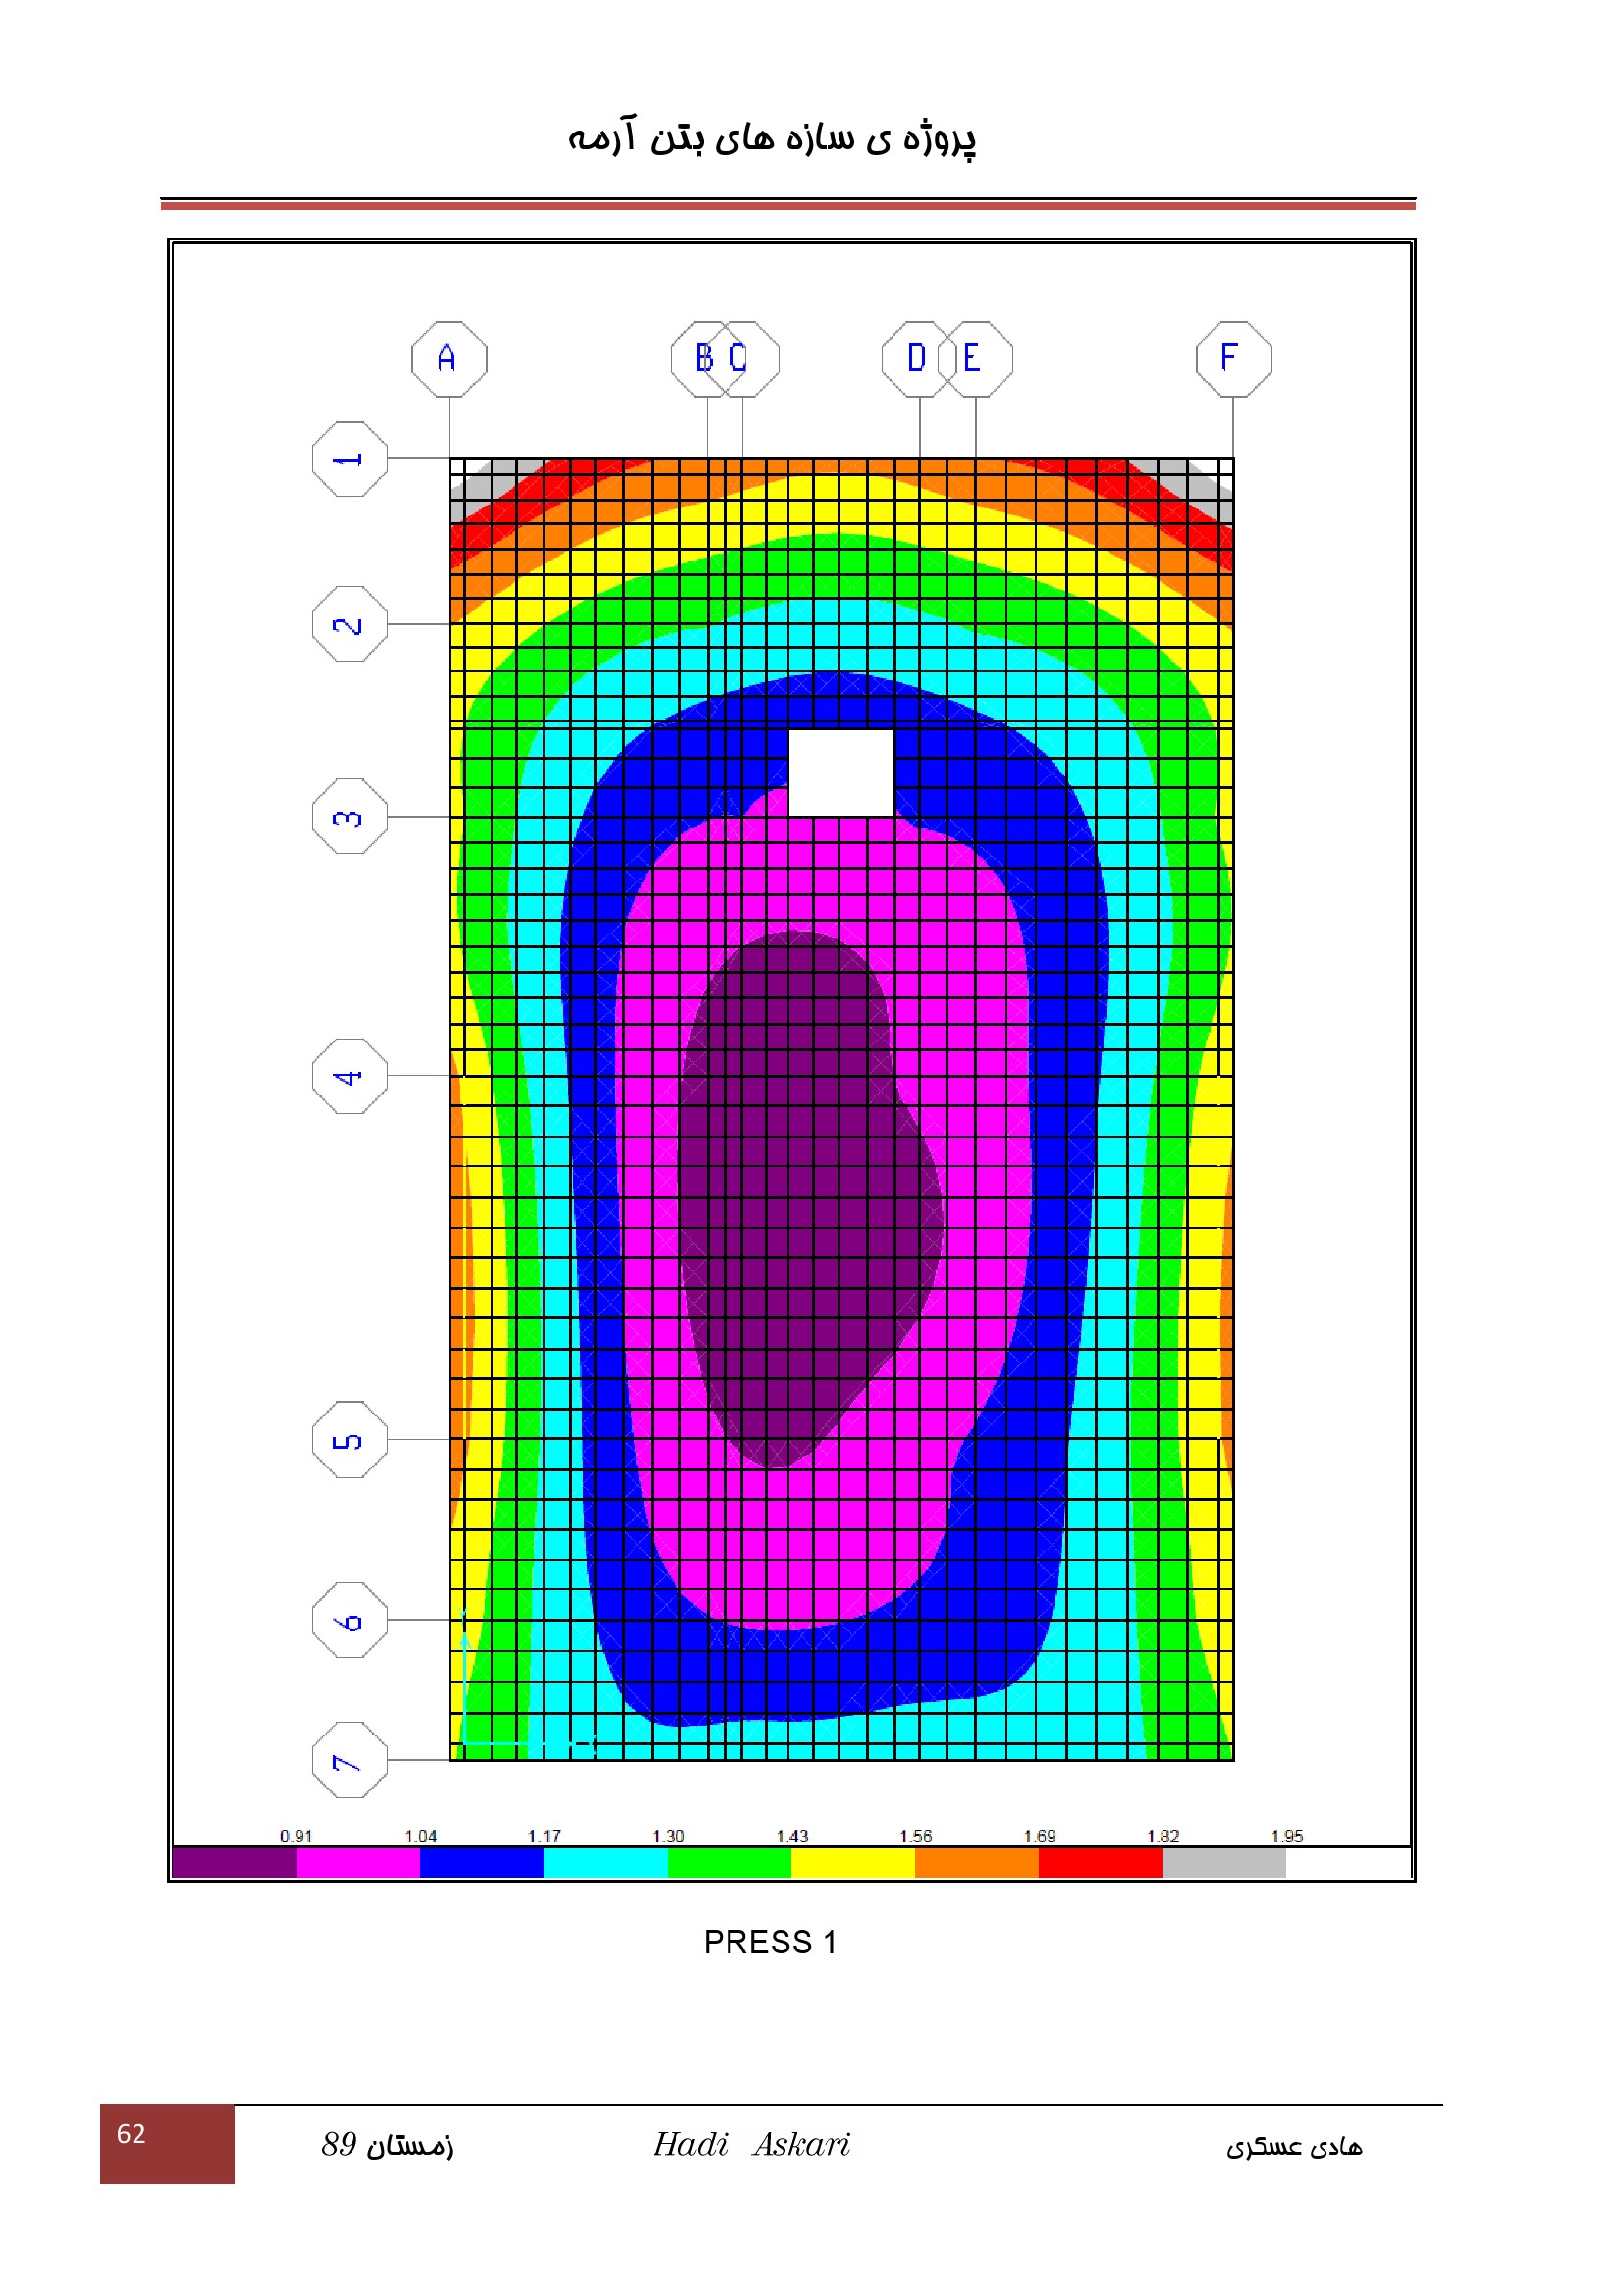The width and height of the screenshot is (1623, 2296).
Task: Select row grid bubble 5
Action: [349, 1439]
